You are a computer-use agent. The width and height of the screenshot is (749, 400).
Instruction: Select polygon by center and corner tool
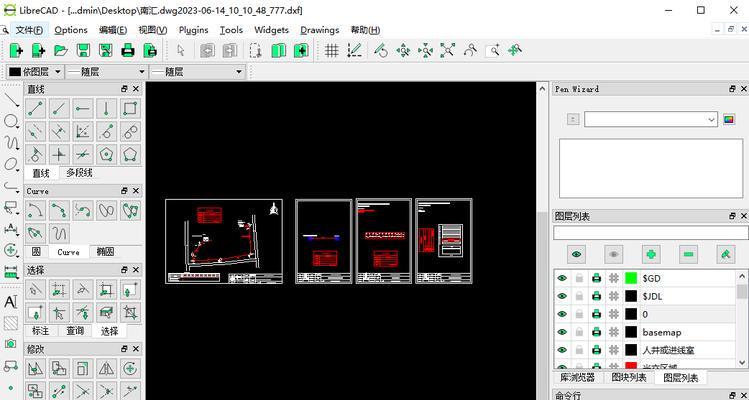click(106, 154)
